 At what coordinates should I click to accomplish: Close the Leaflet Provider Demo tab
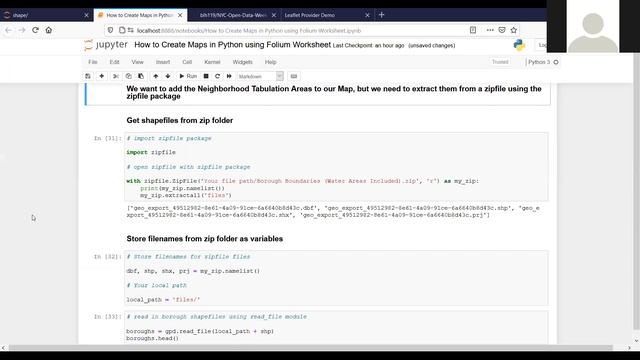367,15
